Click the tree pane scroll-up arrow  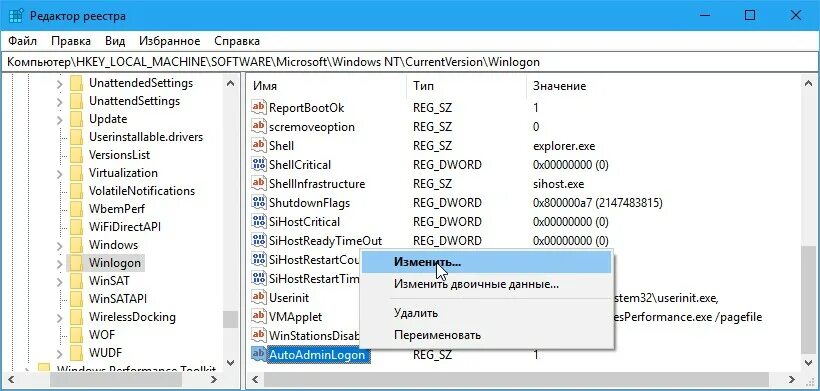[x=230, y=83]
